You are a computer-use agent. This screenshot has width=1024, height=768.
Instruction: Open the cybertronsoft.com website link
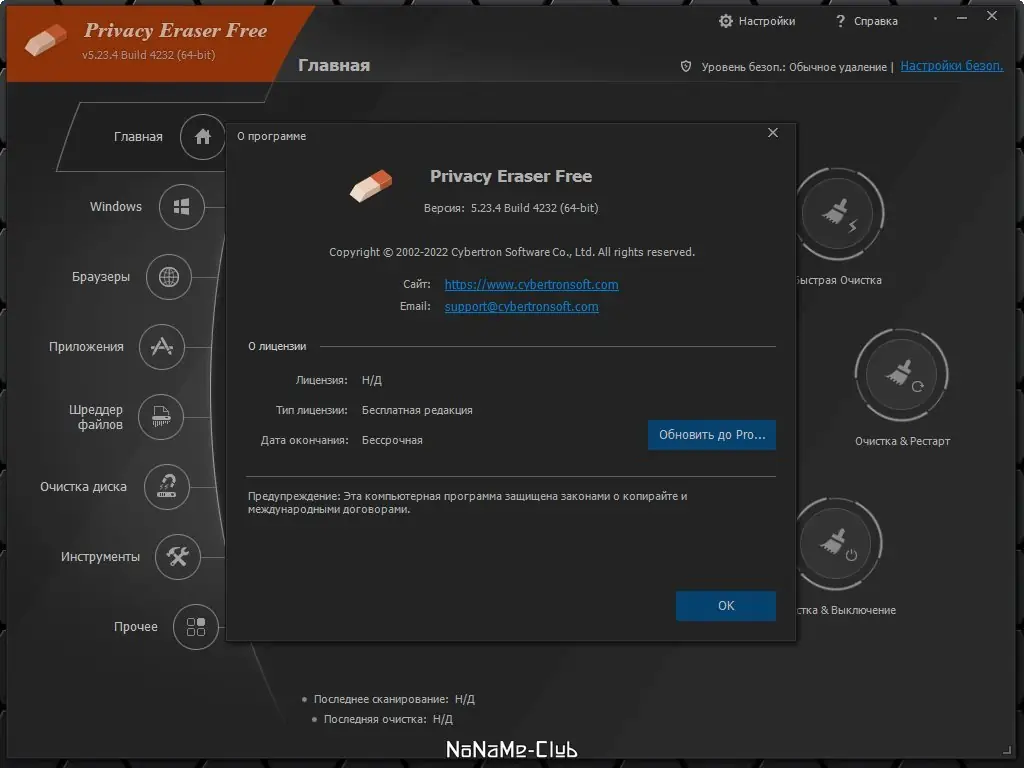pos(531,284)
